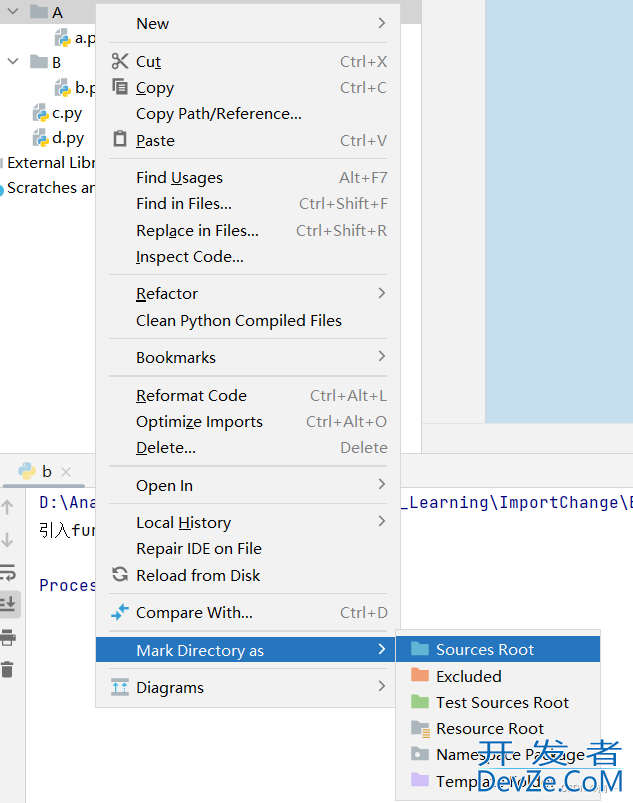Expand the Diagrams submenu arrow

382,686
